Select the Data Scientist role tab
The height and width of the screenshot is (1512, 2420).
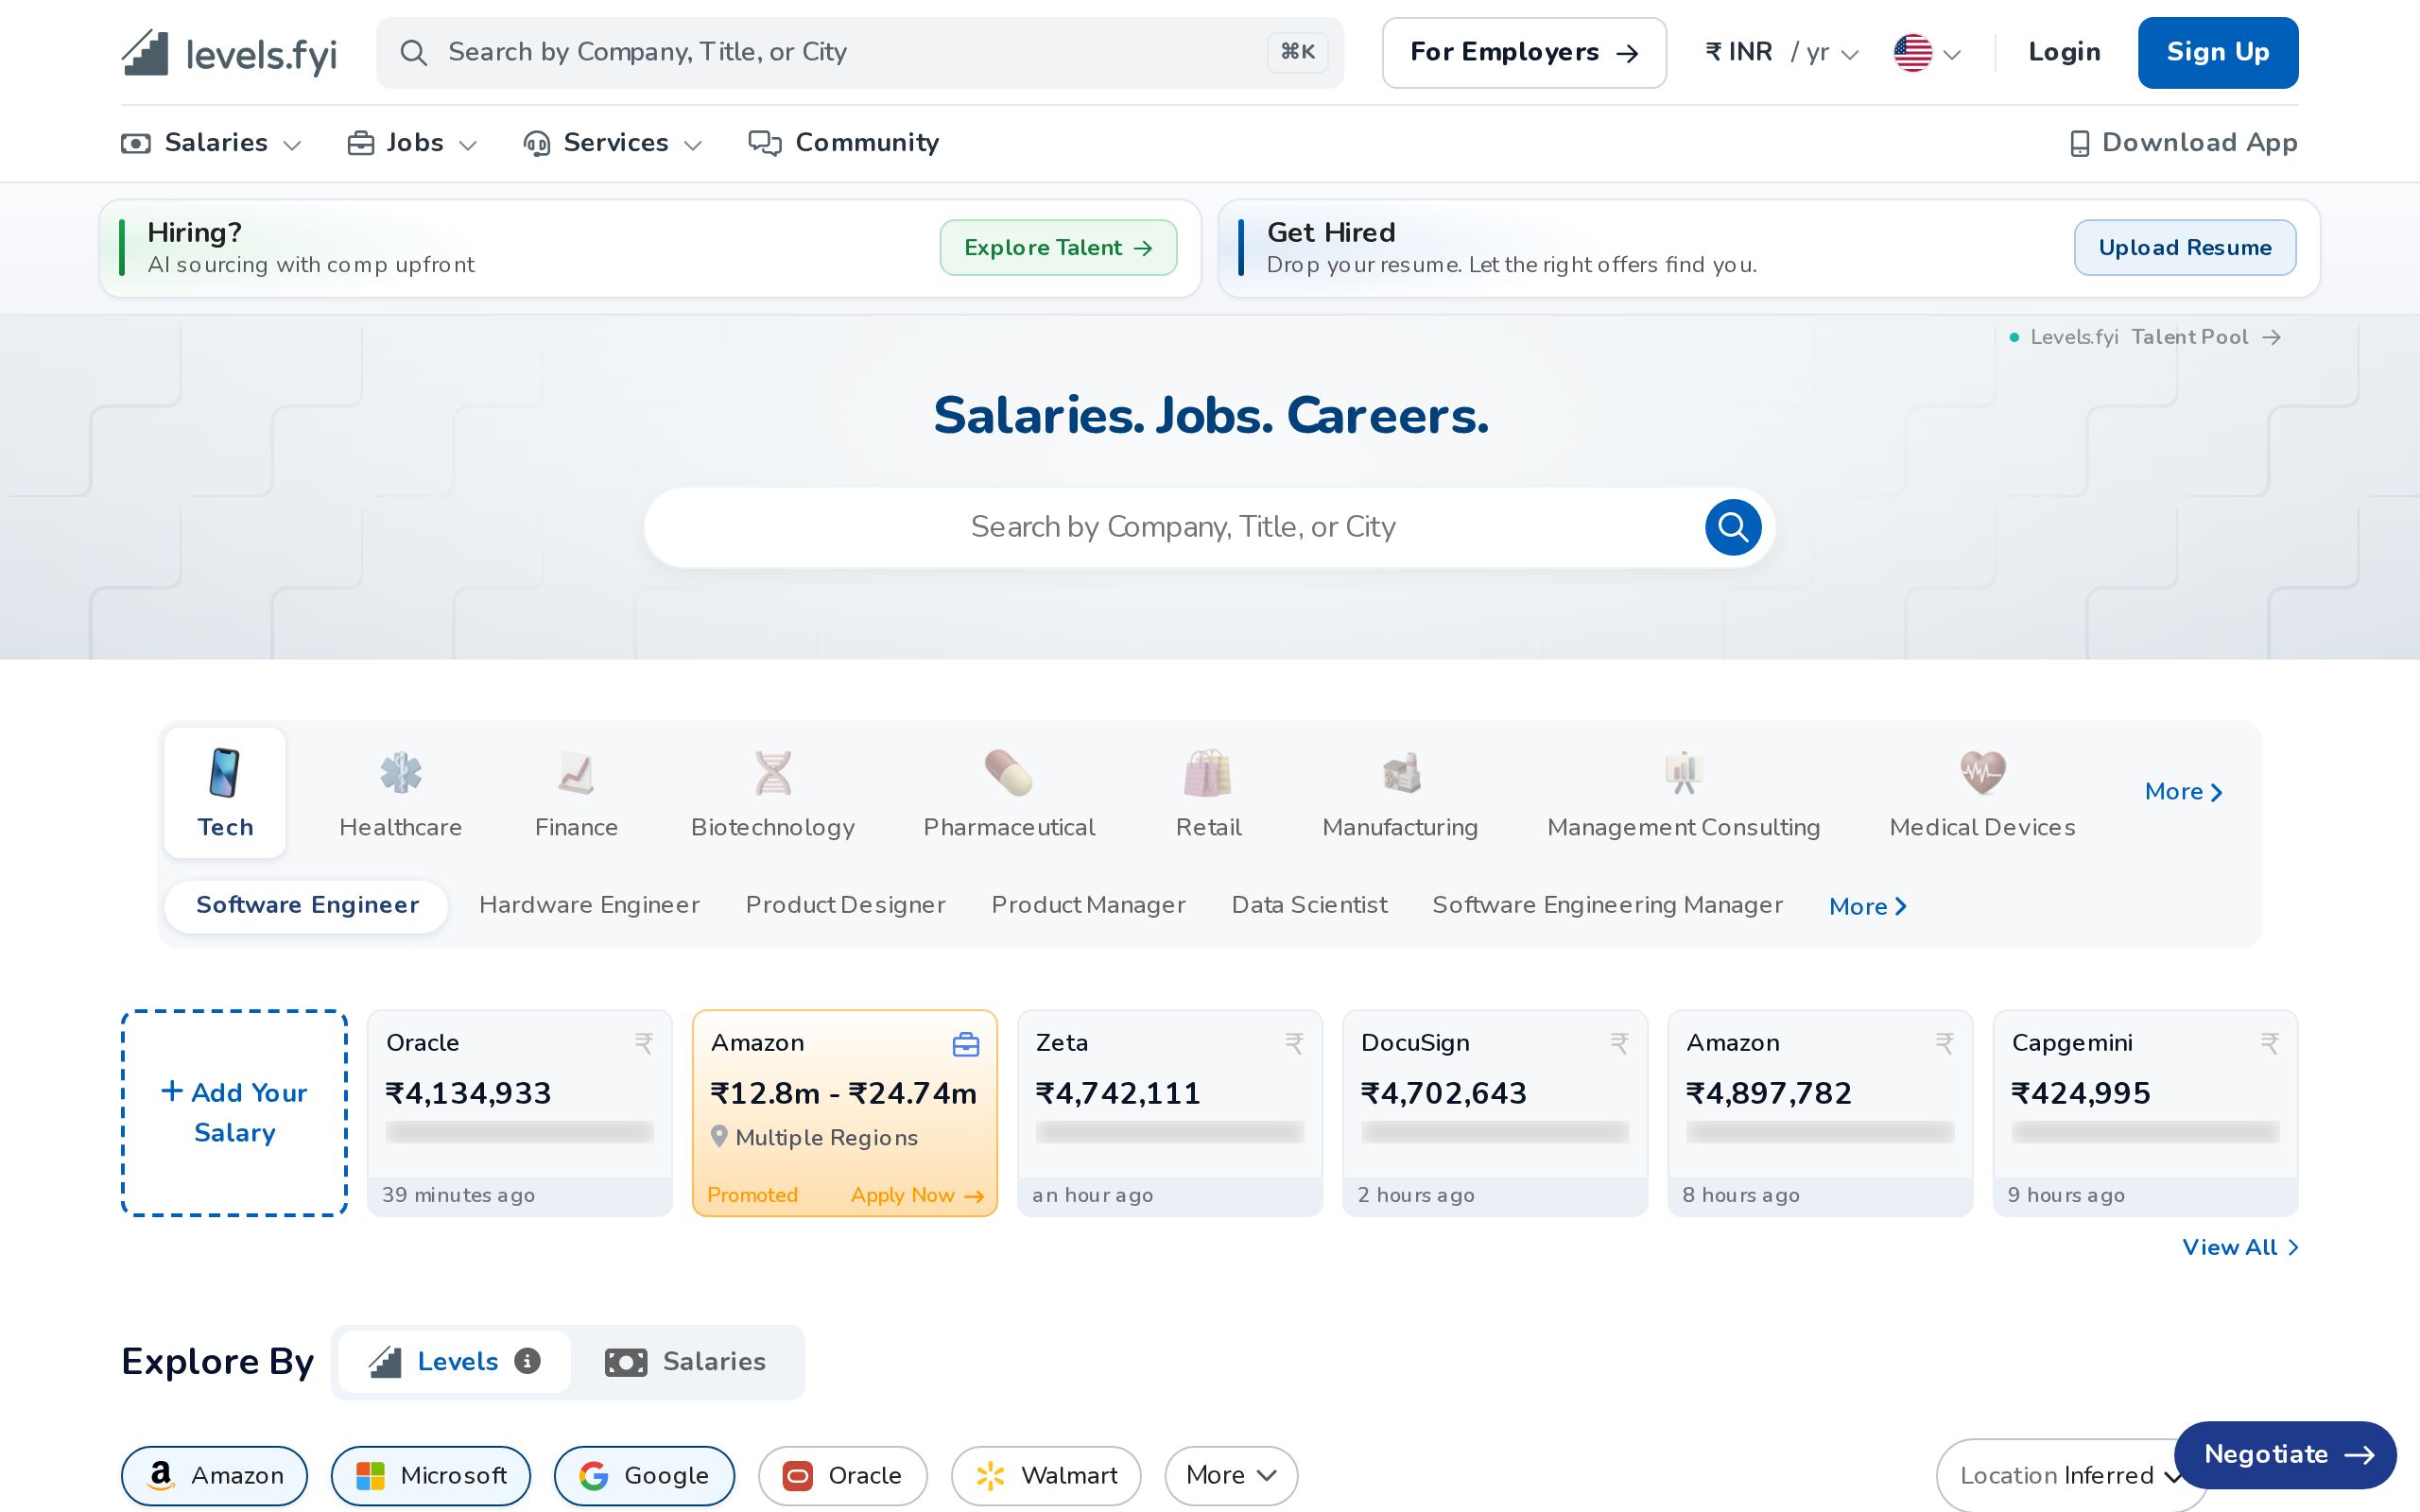click(1309, 906)
